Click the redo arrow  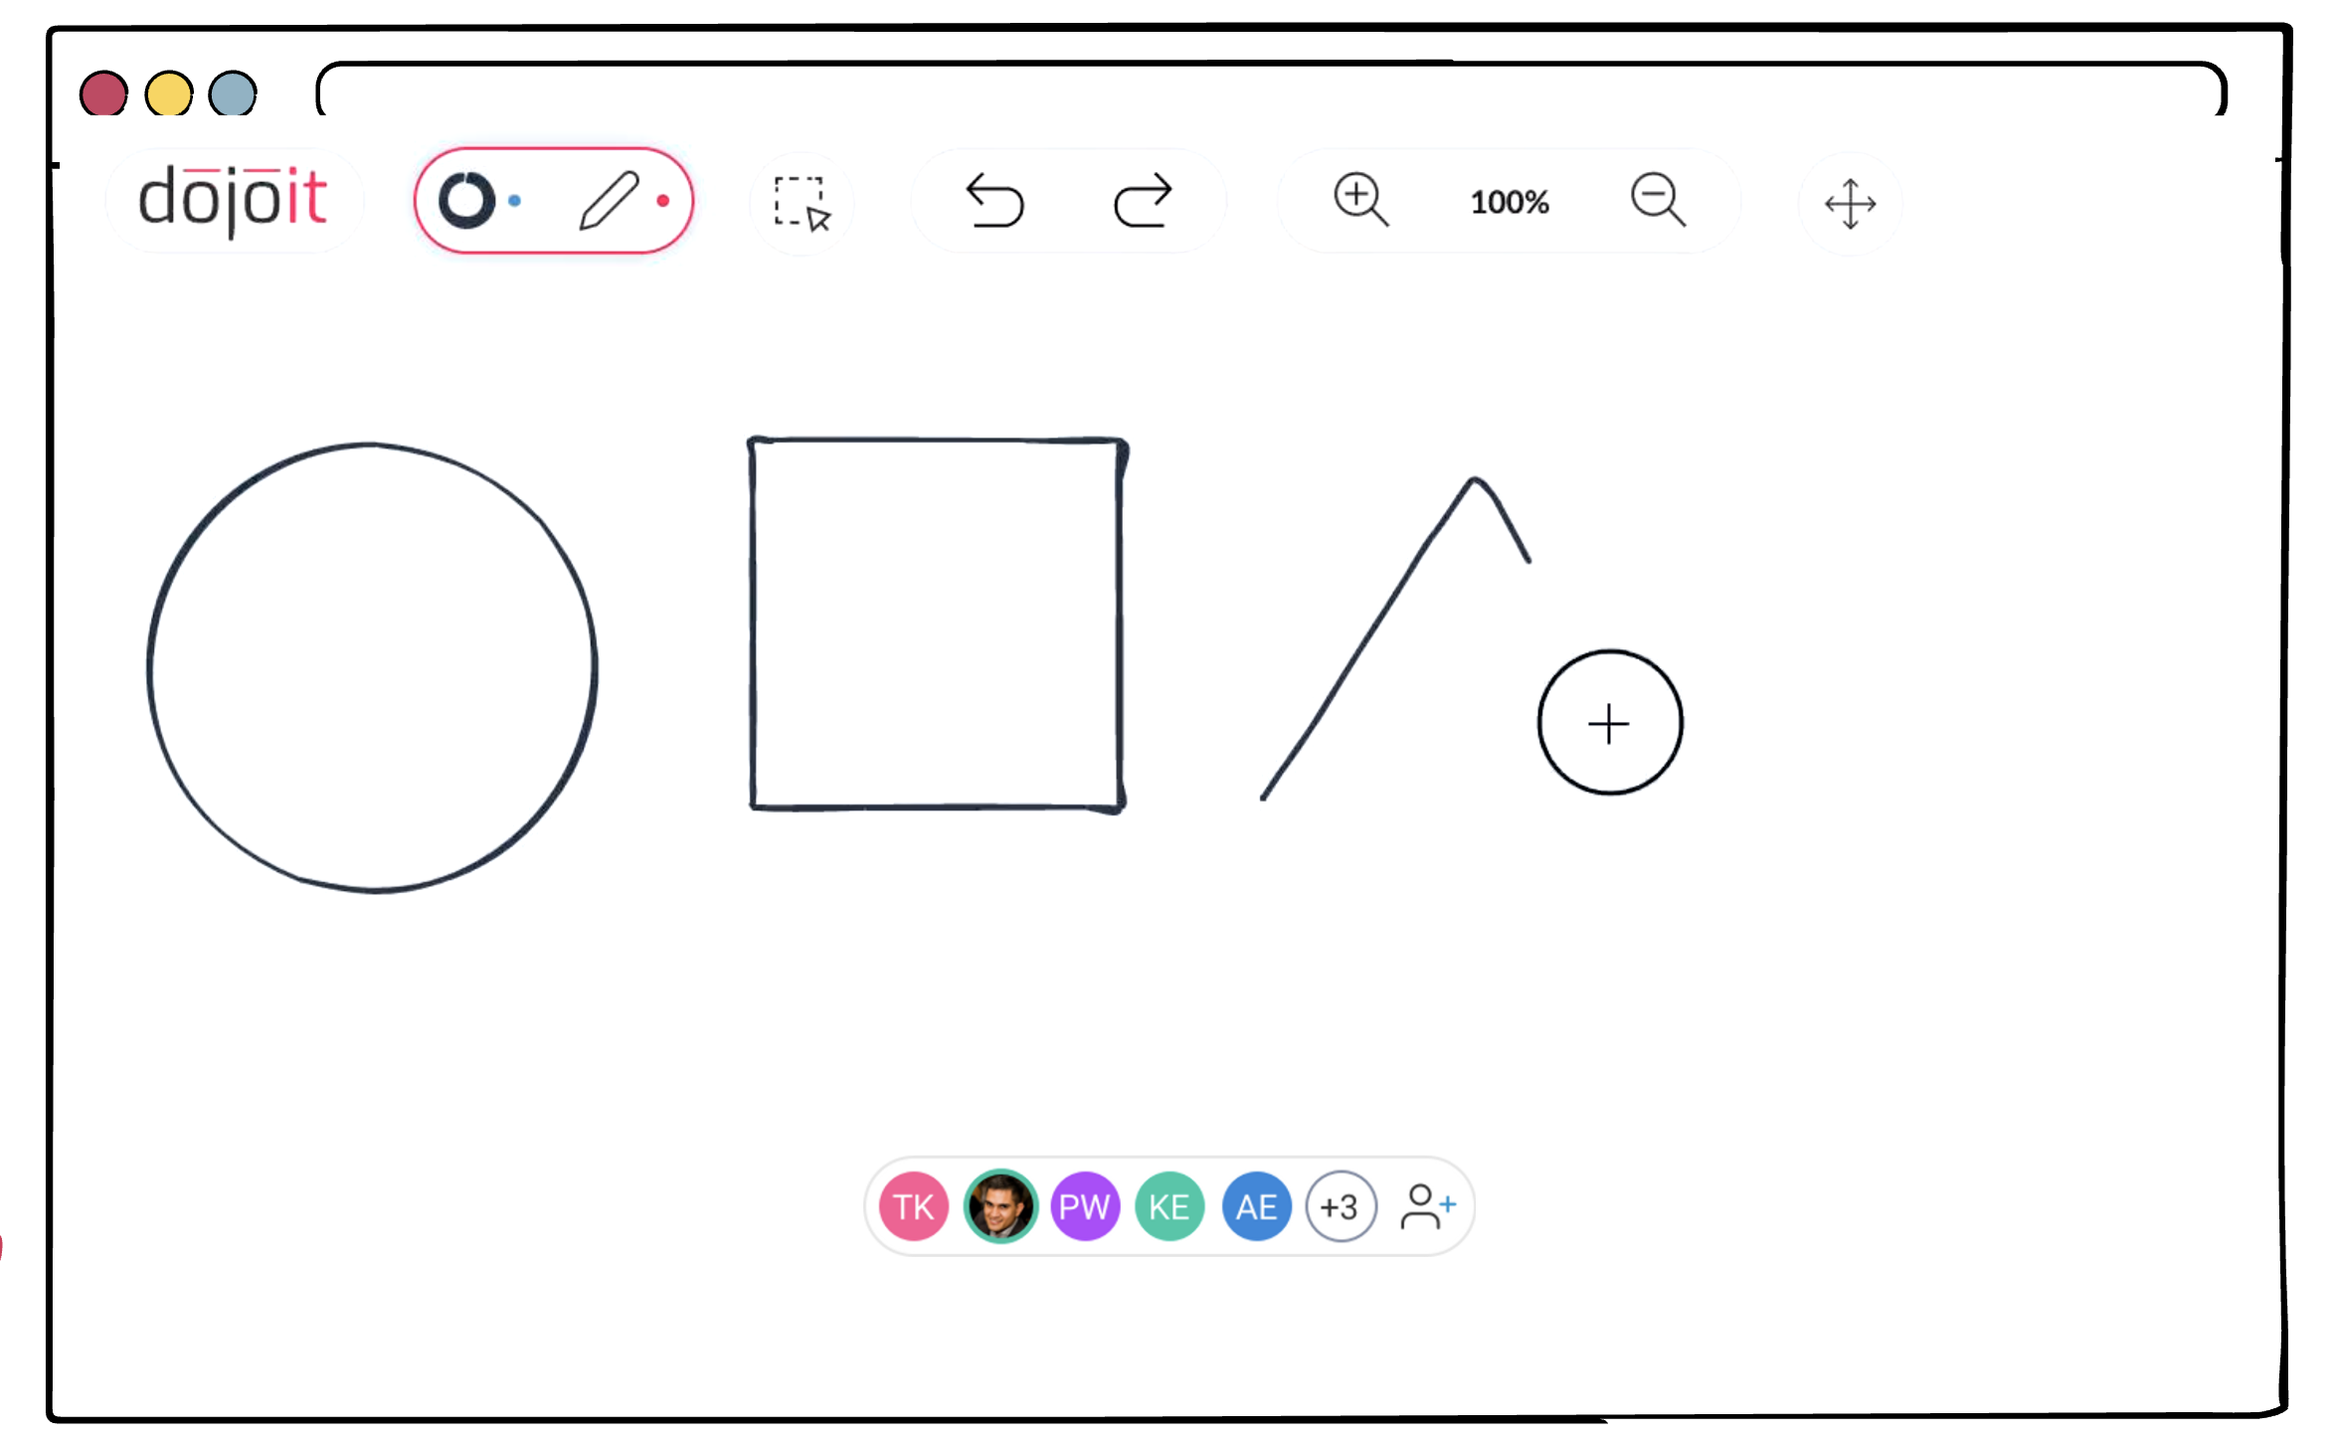[1142, 201]
